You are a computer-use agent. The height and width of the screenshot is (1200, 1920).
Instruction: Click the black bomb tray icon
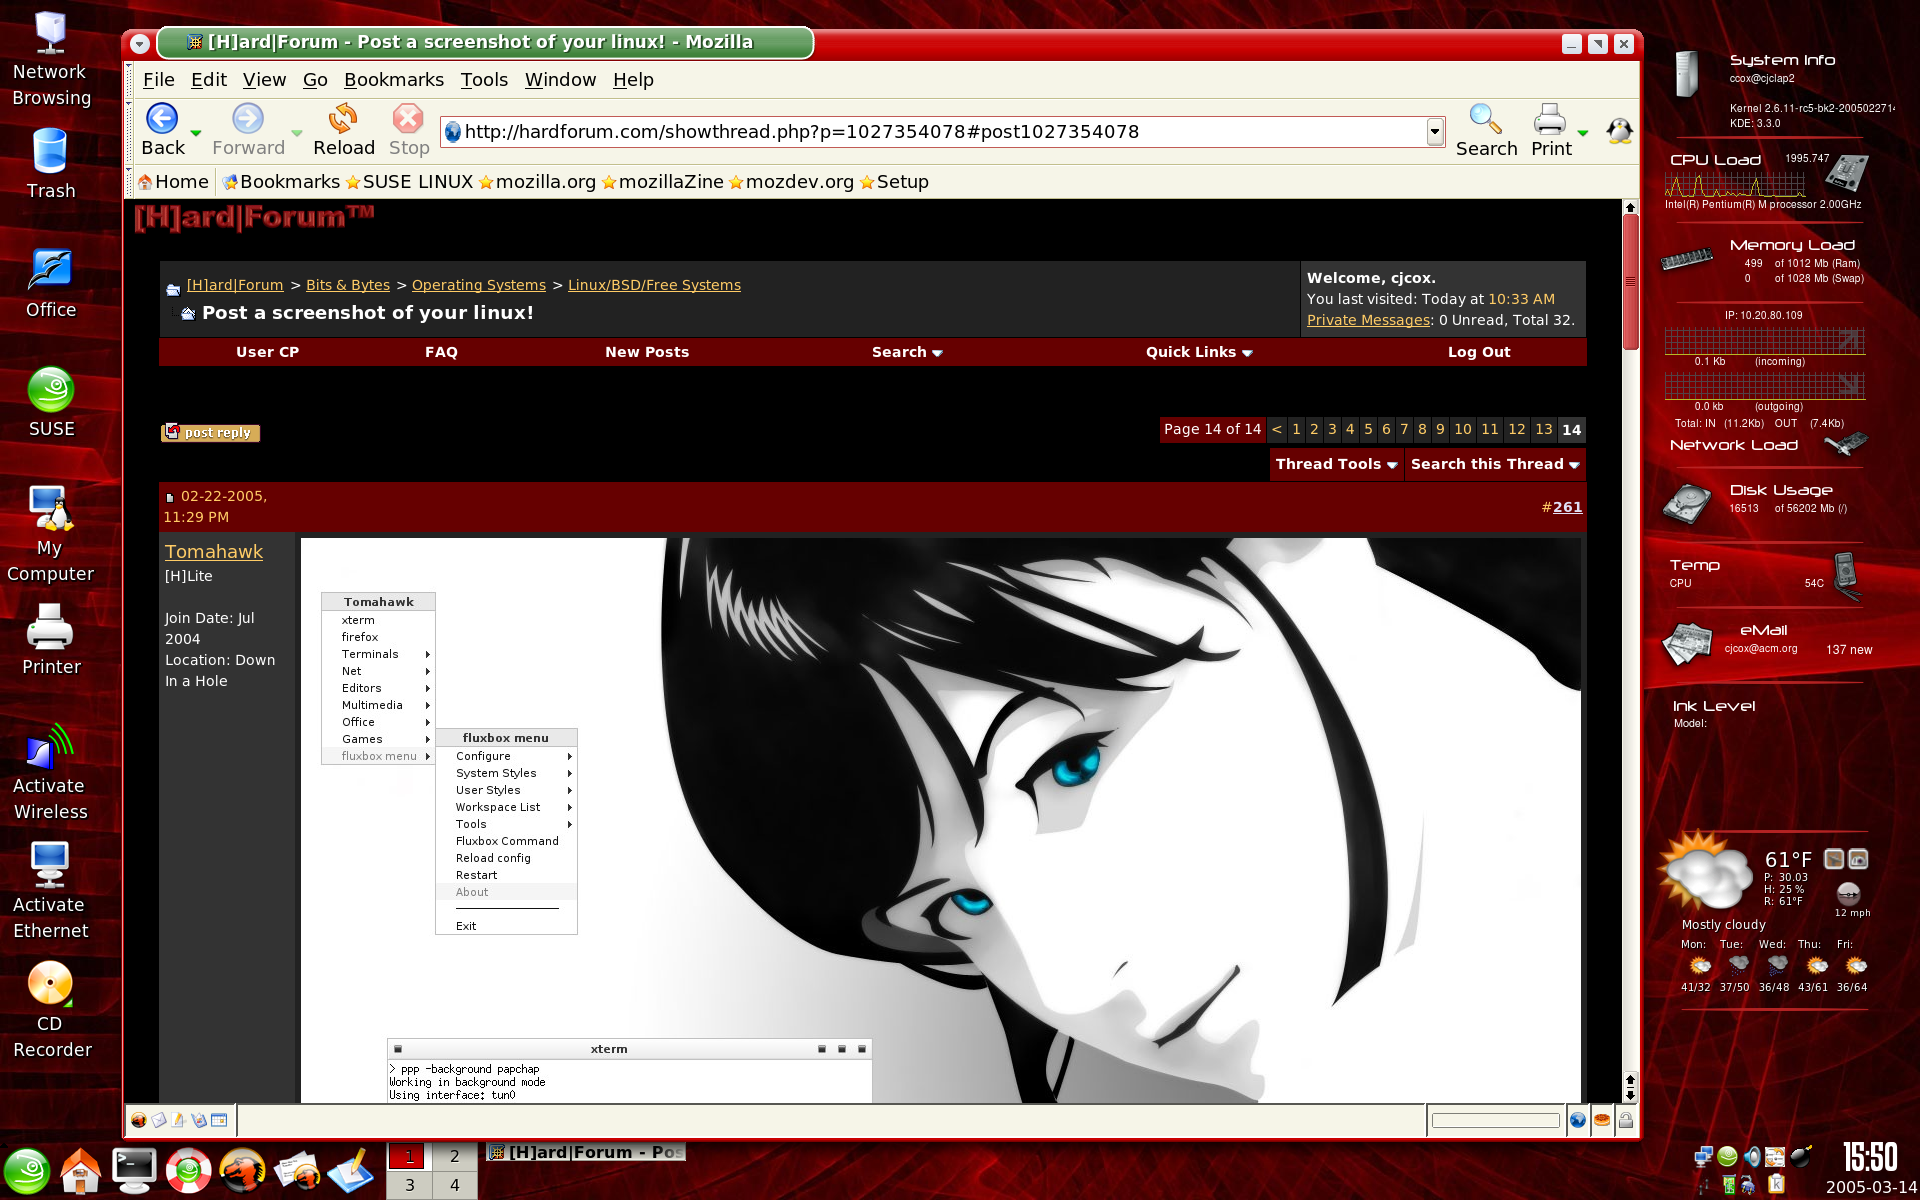click(1801, 1157)
